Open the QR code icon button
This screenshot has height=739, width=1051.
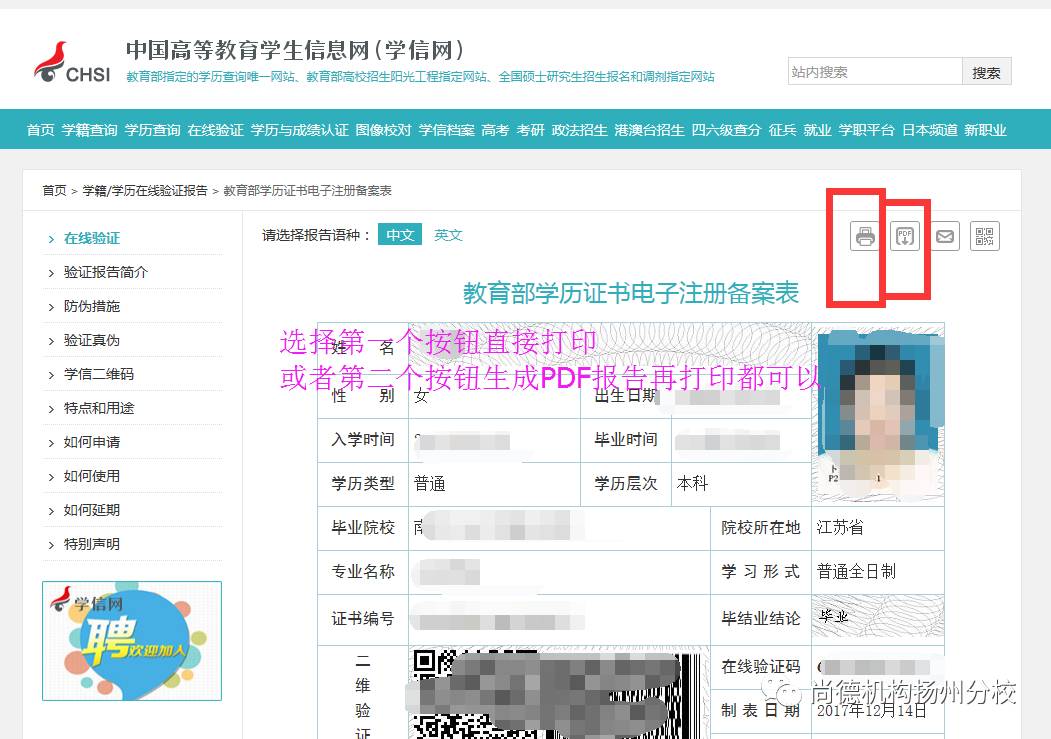point(985,236)
